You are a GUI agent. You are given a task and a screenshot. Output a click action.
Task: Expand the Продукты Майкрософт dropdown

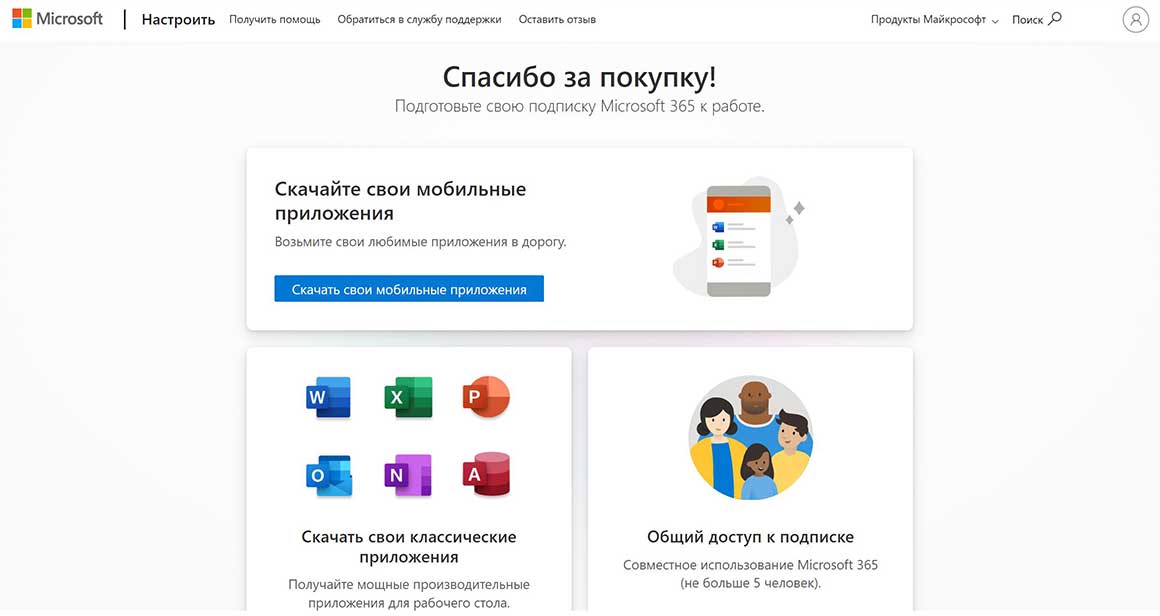[x=934, y=20]
